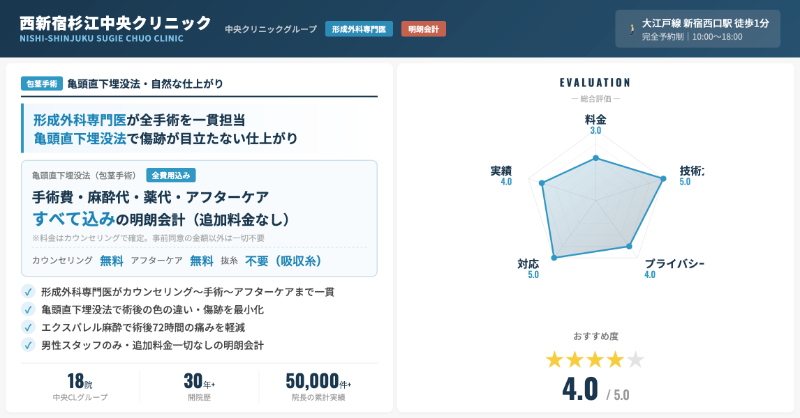Click the first gold rating star
The image size is (800, 418).
tap(556, 359)
